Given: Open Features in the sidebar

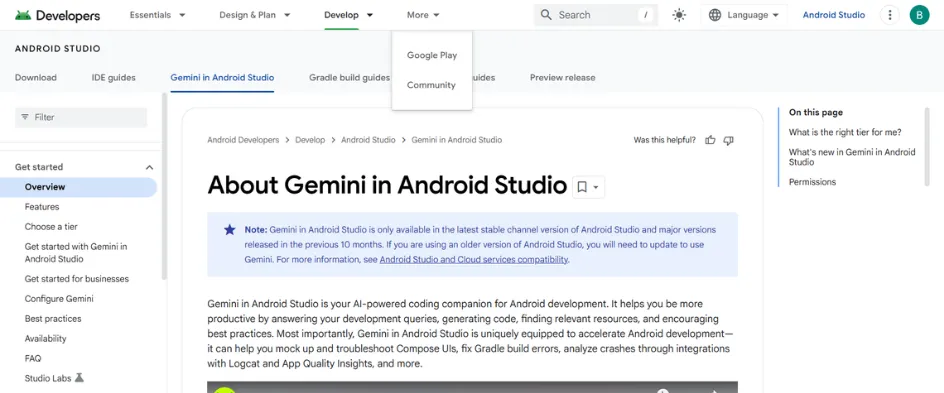Looking at the screenshot, I should [x=42, y=207].
